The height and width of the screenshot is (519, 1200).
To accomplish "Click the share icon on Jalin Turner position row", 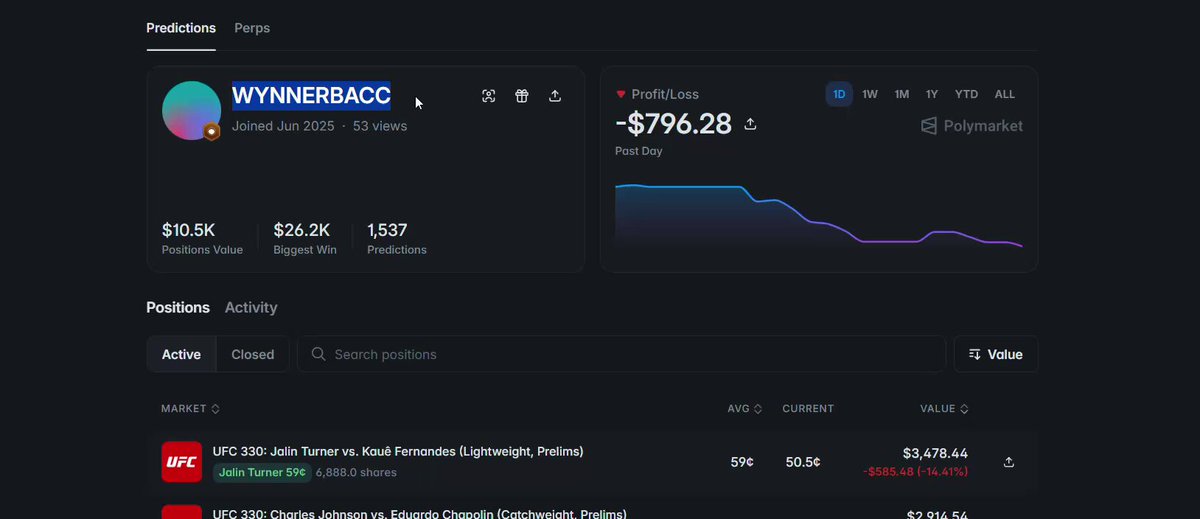I will point(1009,462).
